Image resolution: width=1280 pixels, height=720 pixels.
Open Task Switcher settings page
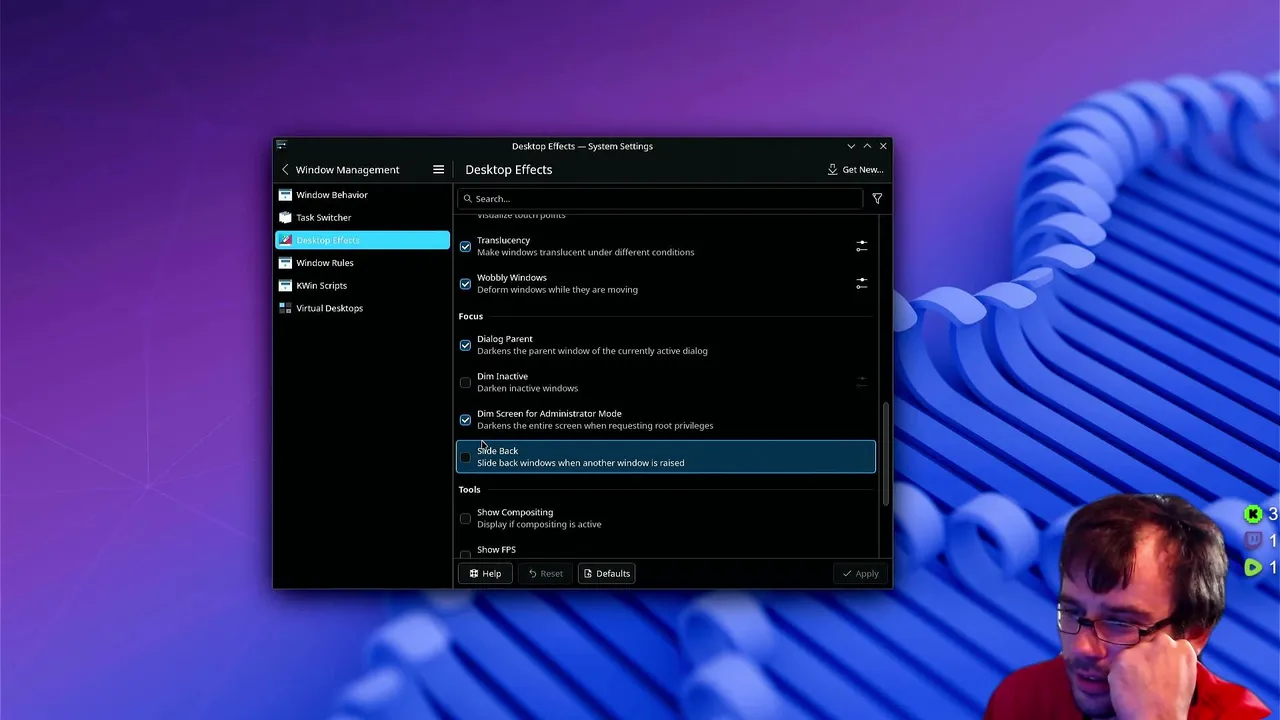coord(362,218)
